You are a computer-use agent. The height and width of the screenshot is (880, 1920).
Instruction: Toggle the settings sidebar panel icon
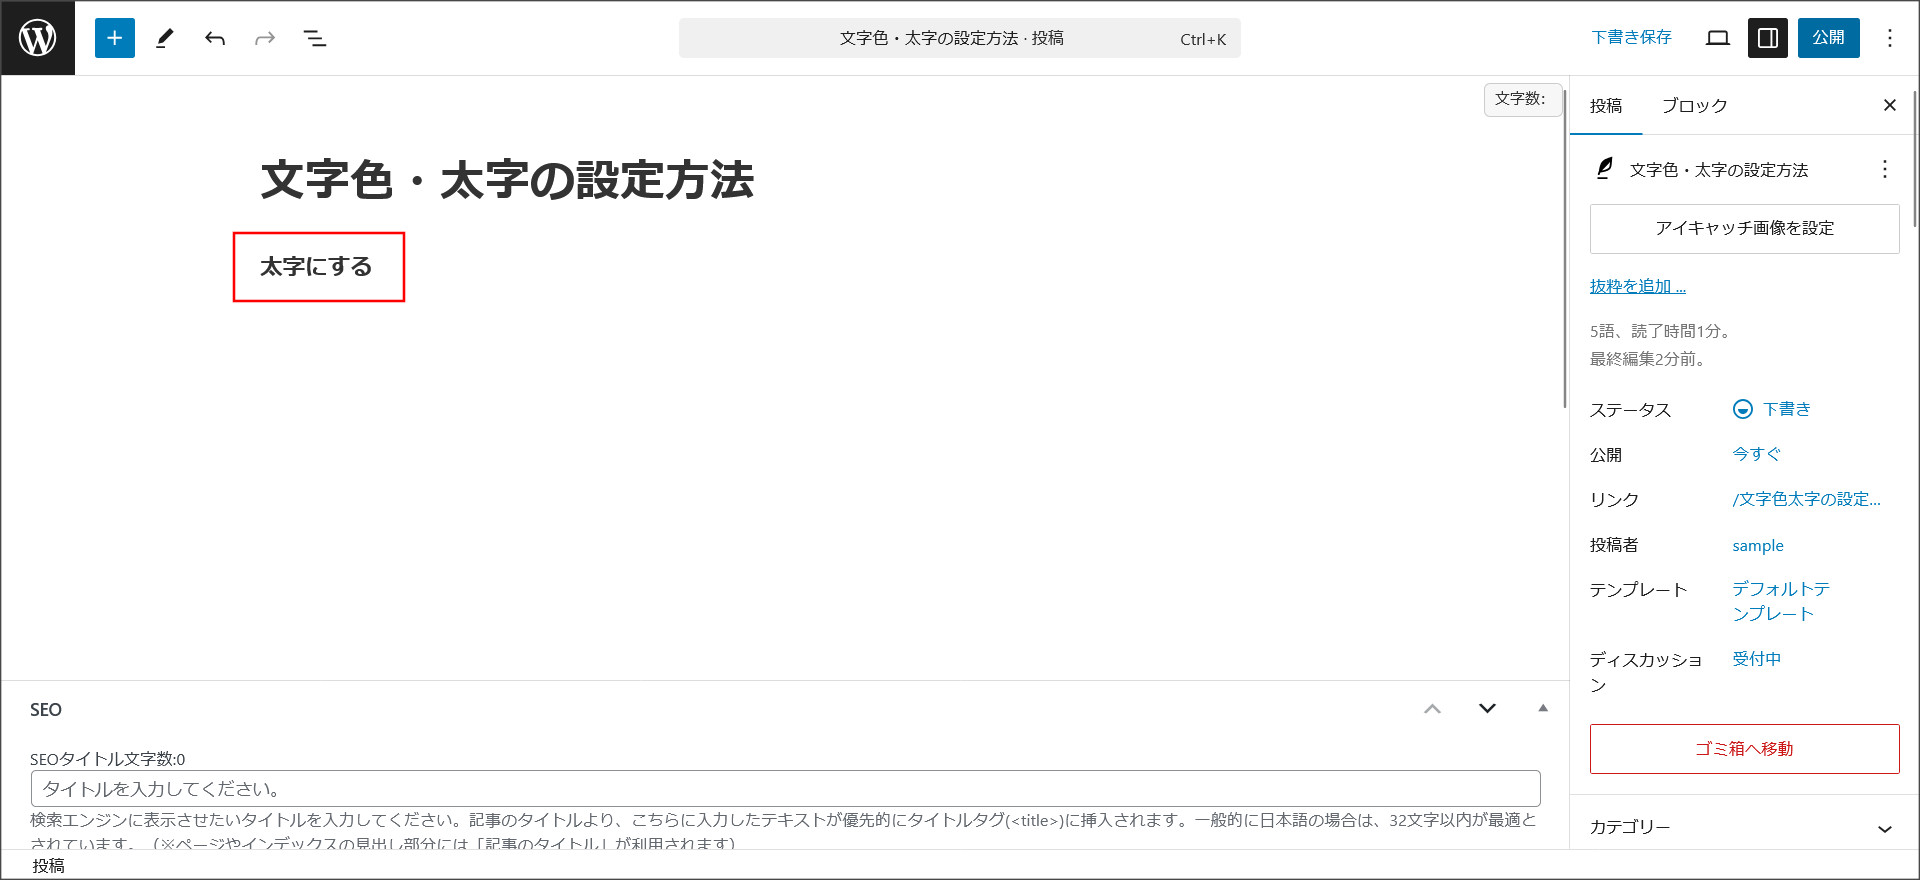tap(1768, 38)
